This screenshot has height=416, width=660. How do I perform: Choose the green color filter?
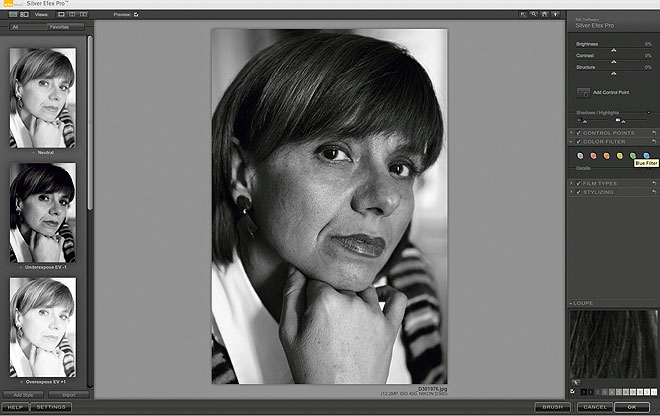point(633,156)
